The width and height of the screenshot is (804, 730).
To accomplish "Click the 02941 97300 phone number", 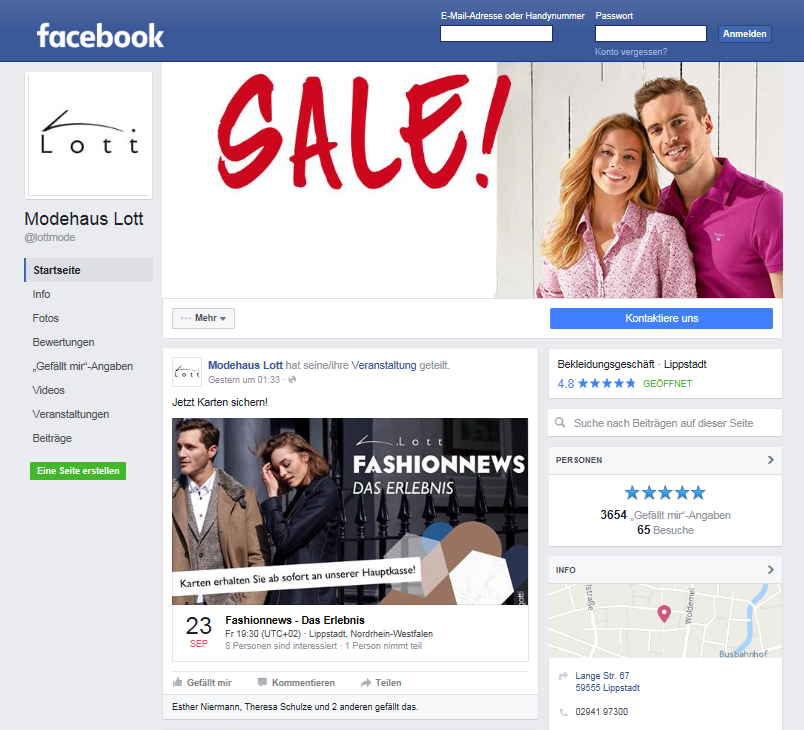I will 601,712.
